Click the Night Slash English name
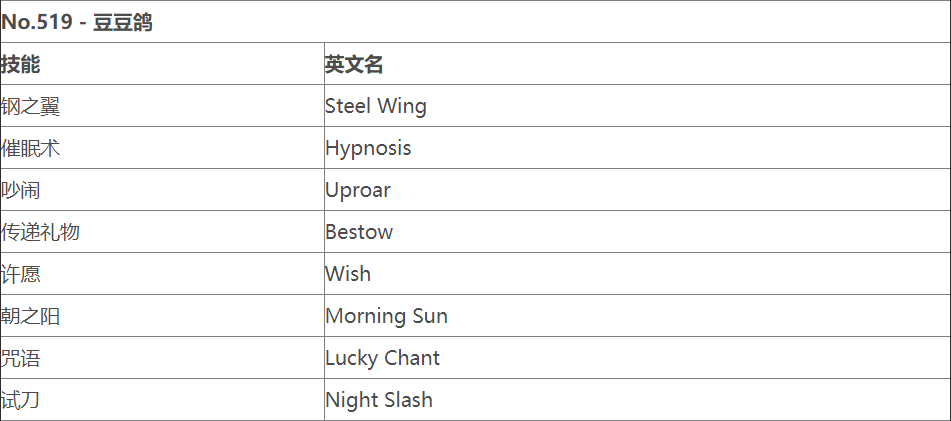The image size is (951, 421). pos(379,400)
